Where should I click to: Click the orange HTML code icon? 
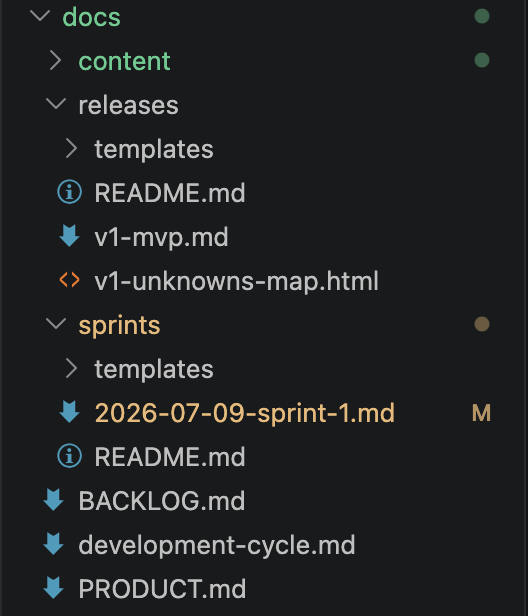pos(70,280)
